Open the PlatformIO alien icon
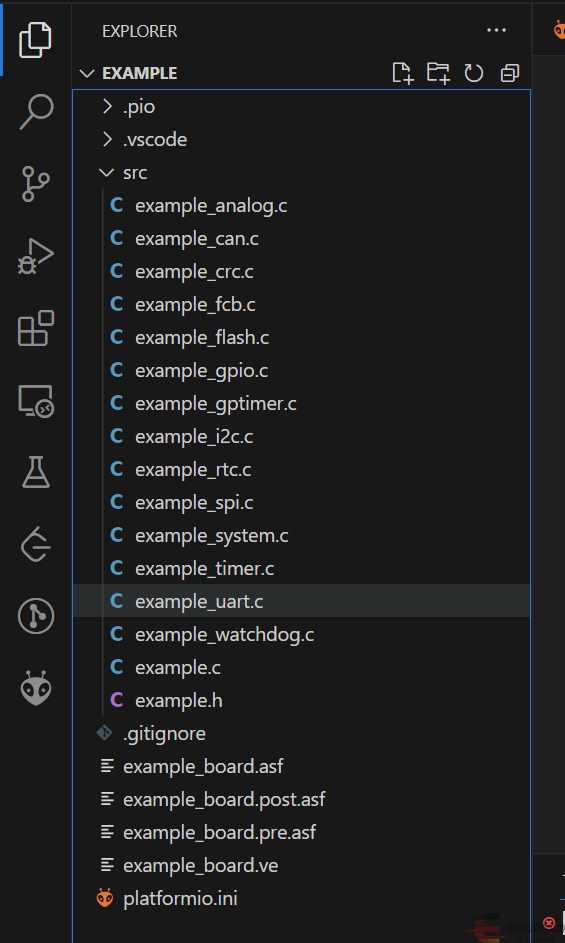The width and height of the screenshot is (565, 943). pyautogui.click(x=36, y=688)
